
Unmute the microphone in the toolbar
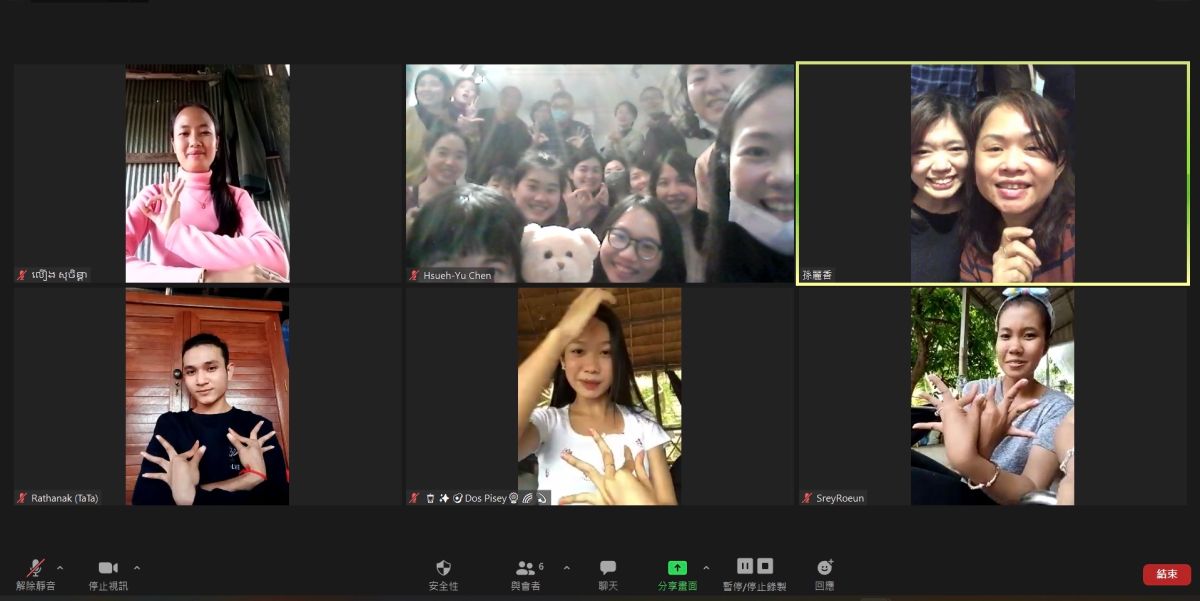point(35,569)
